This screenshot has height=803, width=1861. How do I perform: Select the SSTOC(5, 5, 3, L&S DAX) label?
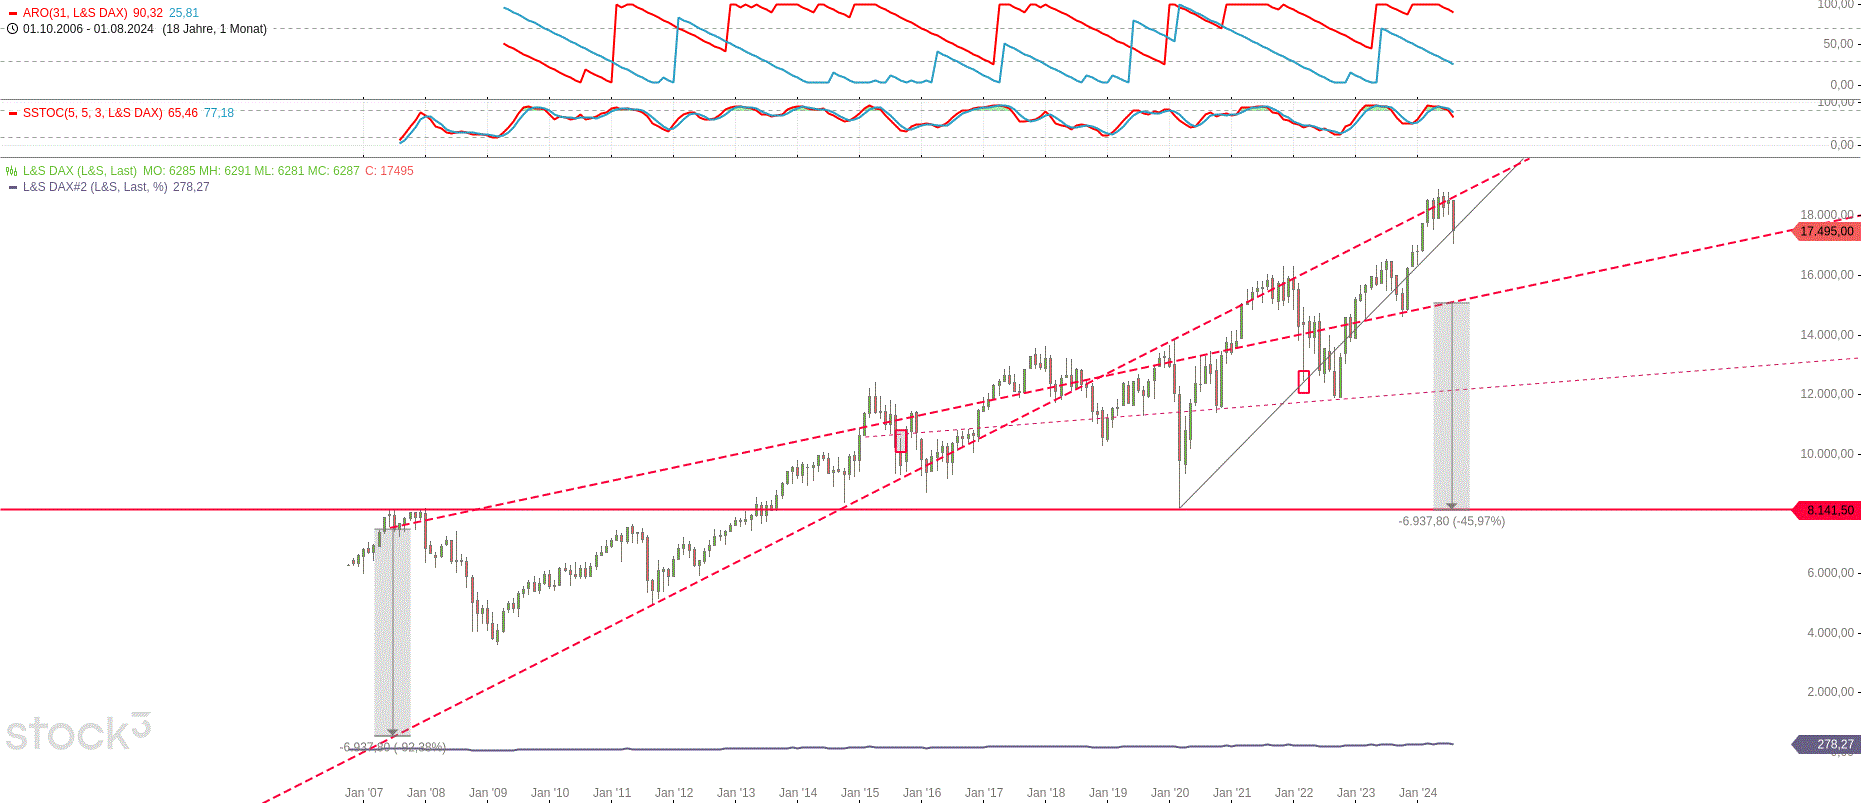pyautogui.click(x=93, y=113)
